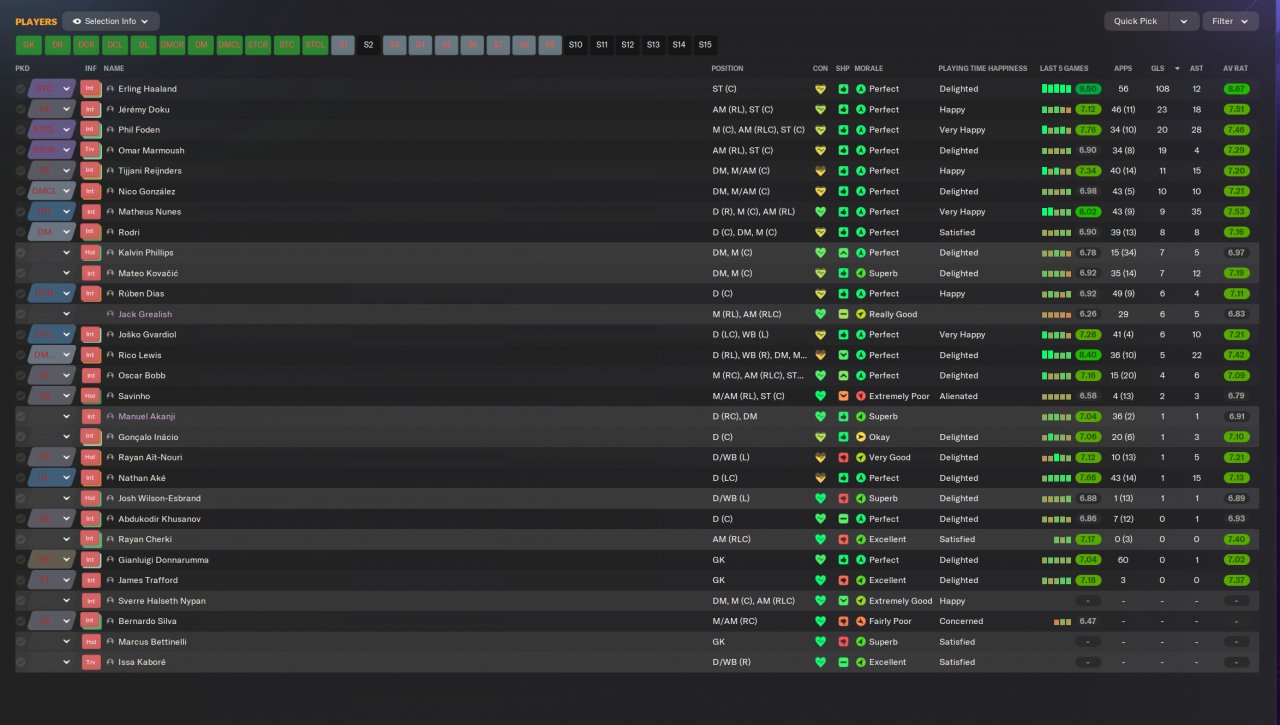
Task: Click the match sharpness icon for Phil Foden
Action: point(843,130)
